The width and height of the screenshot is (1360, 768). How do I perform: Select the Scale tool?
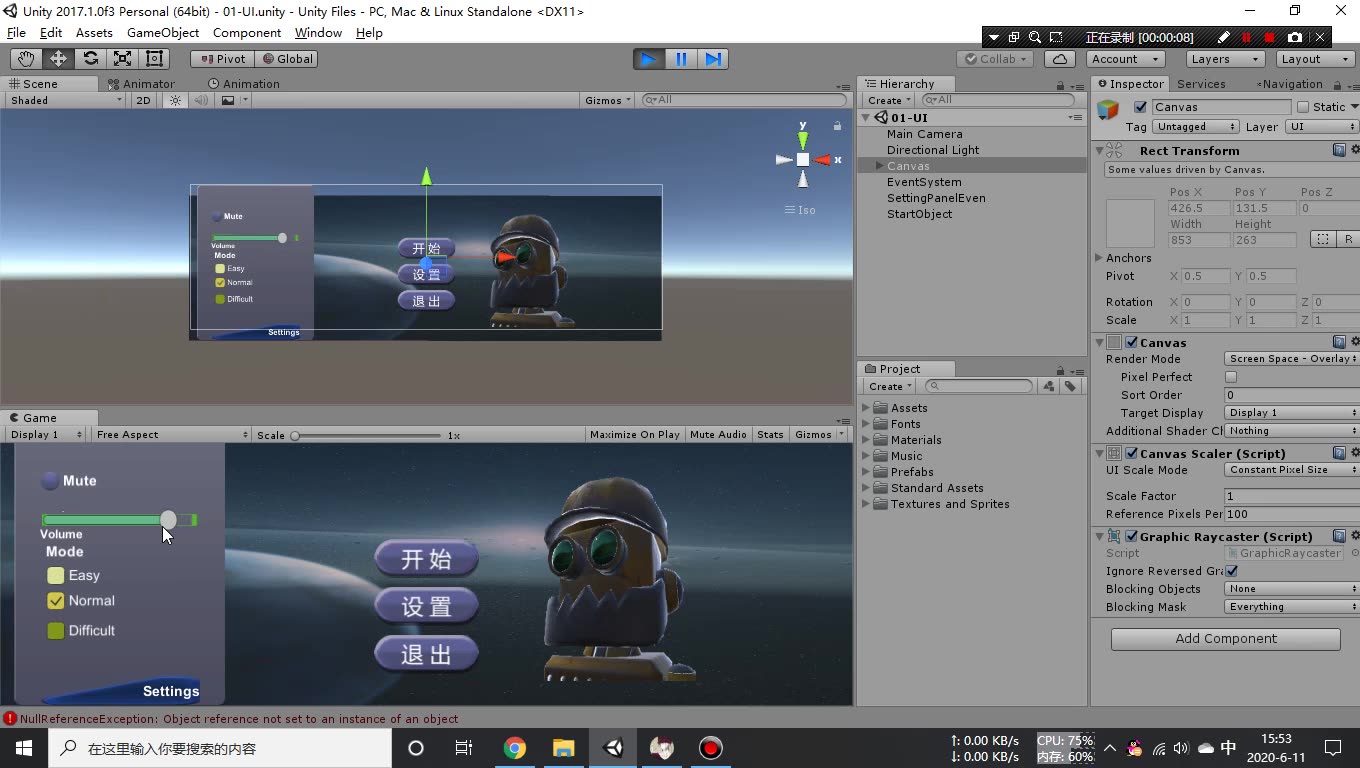(x=121, y=58)
